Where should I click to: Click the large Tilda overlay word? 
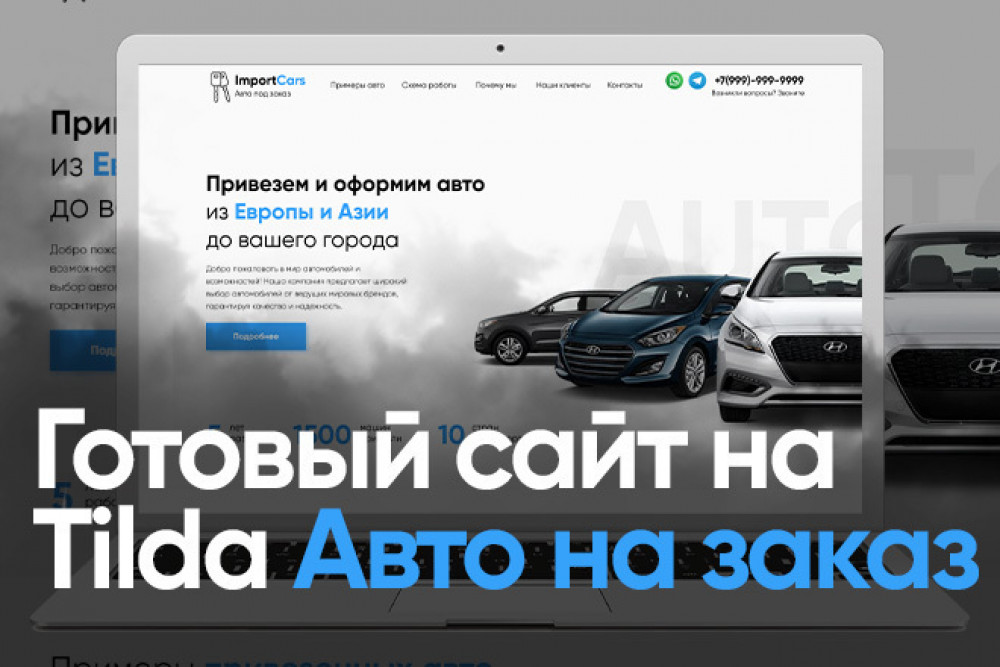point(151,550)
